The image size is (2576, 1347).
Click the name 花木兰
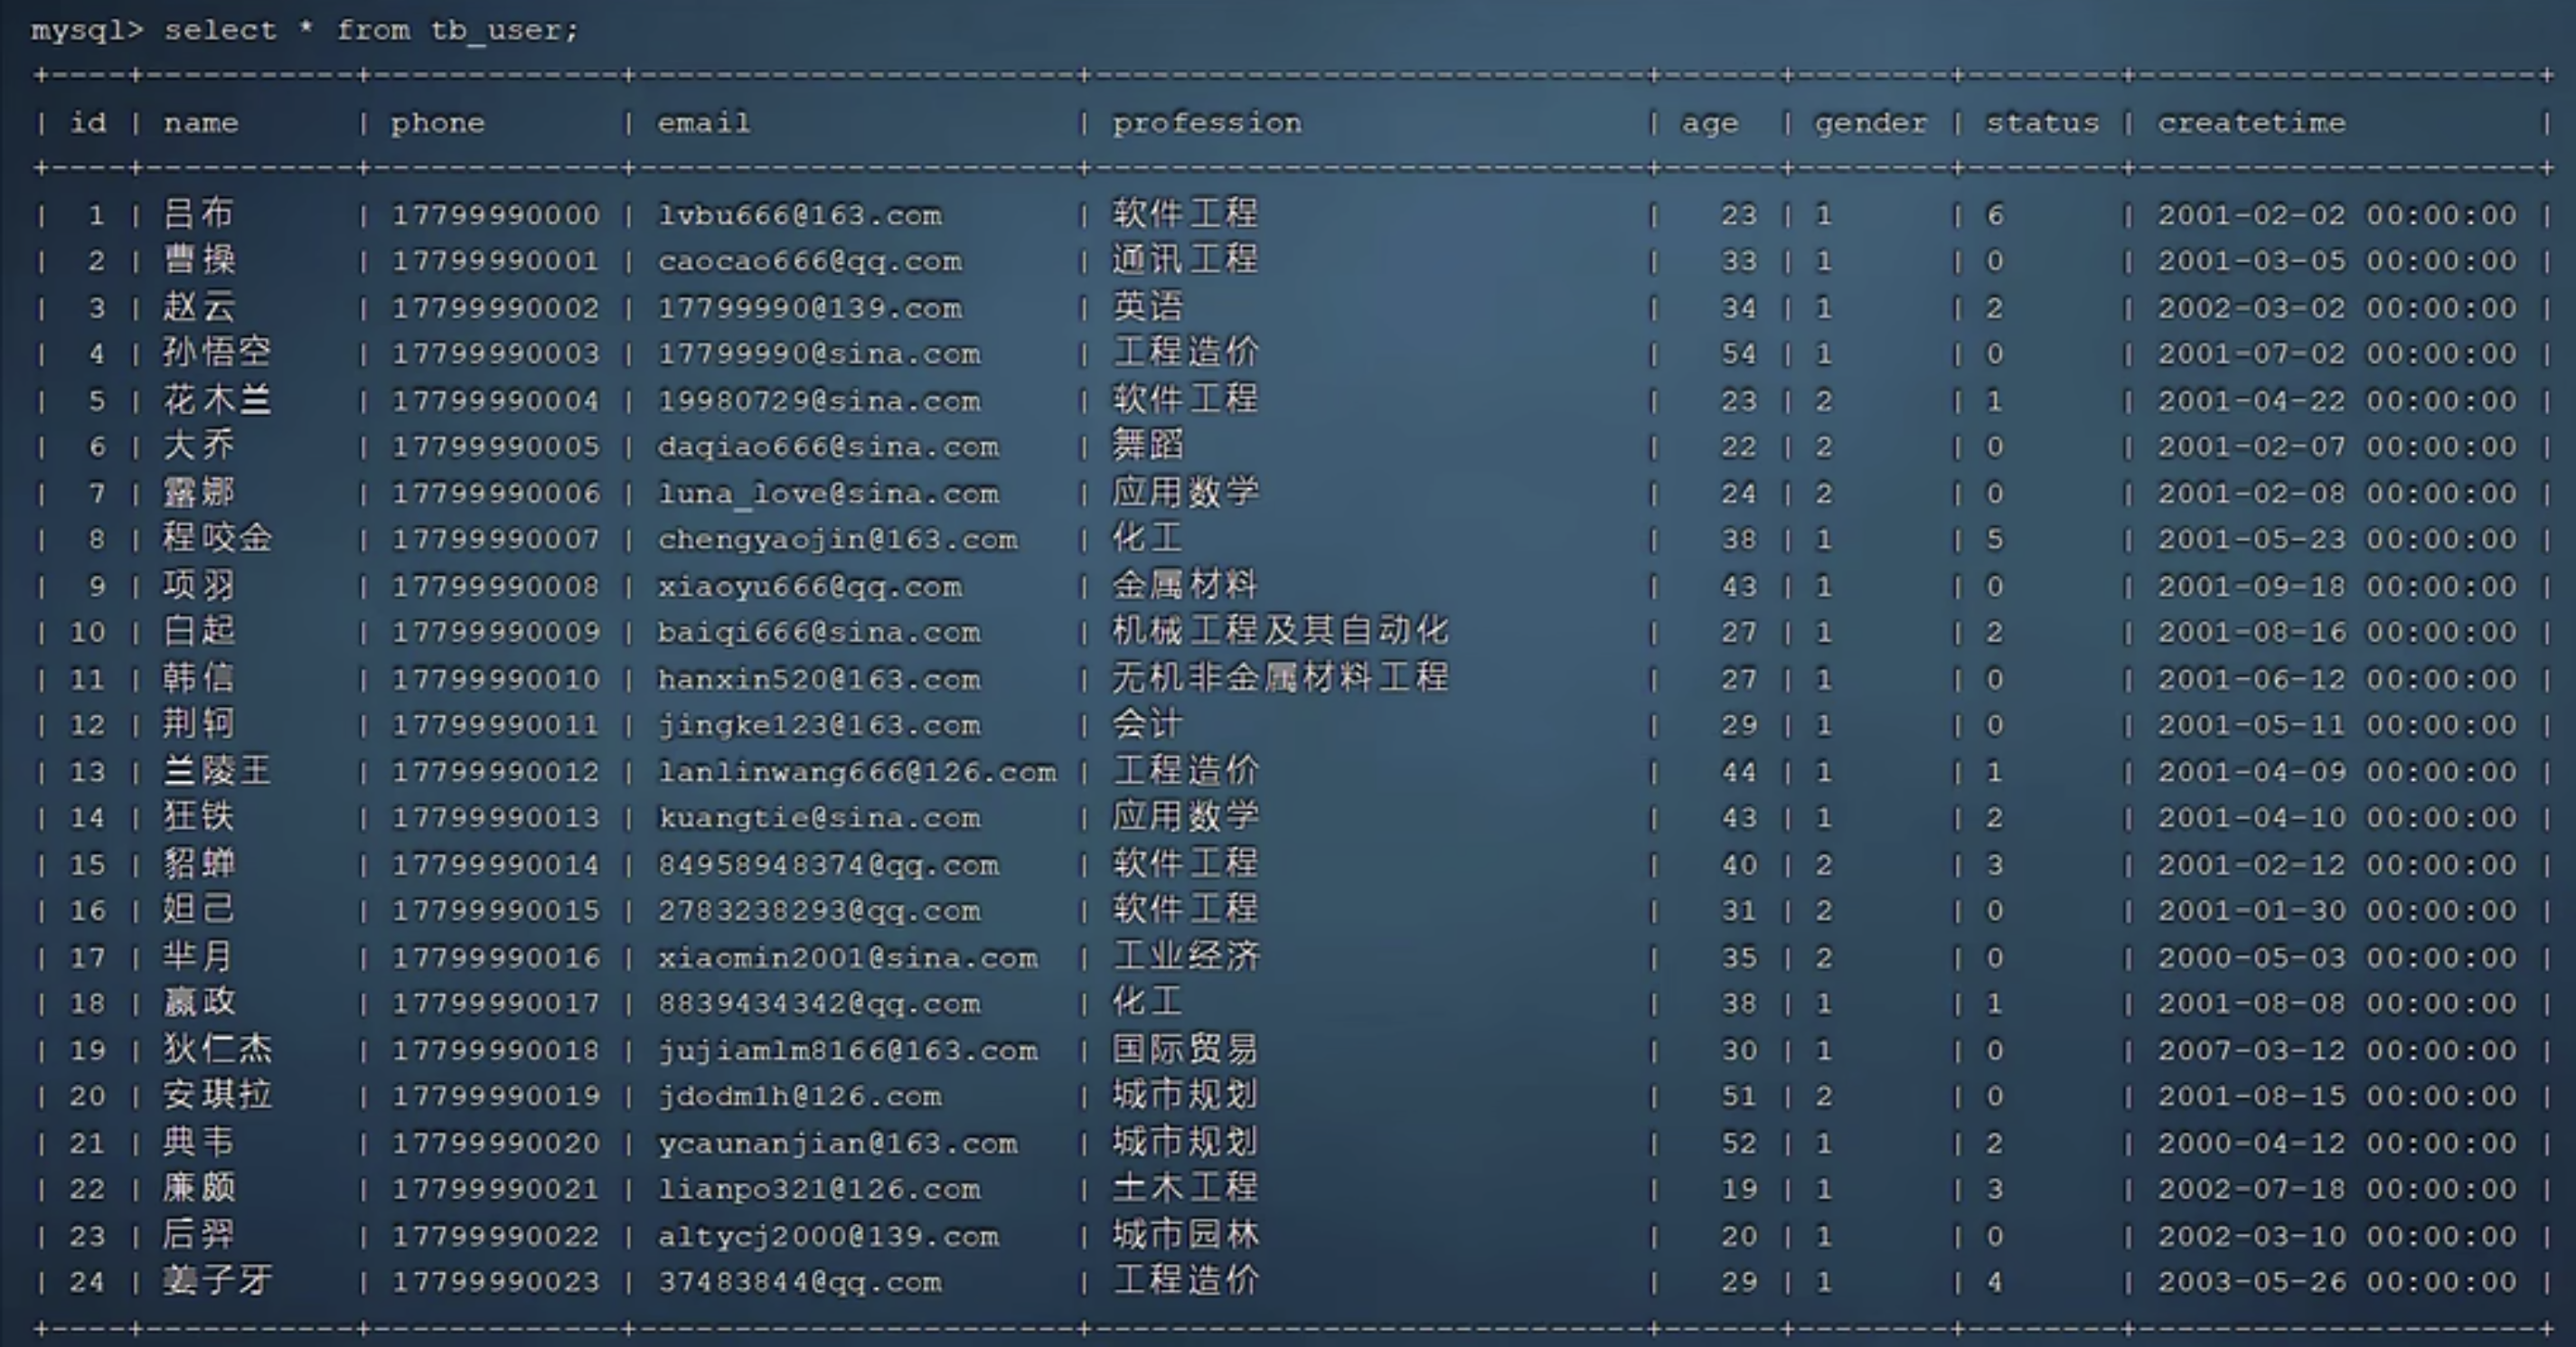[x=217, y=400]
